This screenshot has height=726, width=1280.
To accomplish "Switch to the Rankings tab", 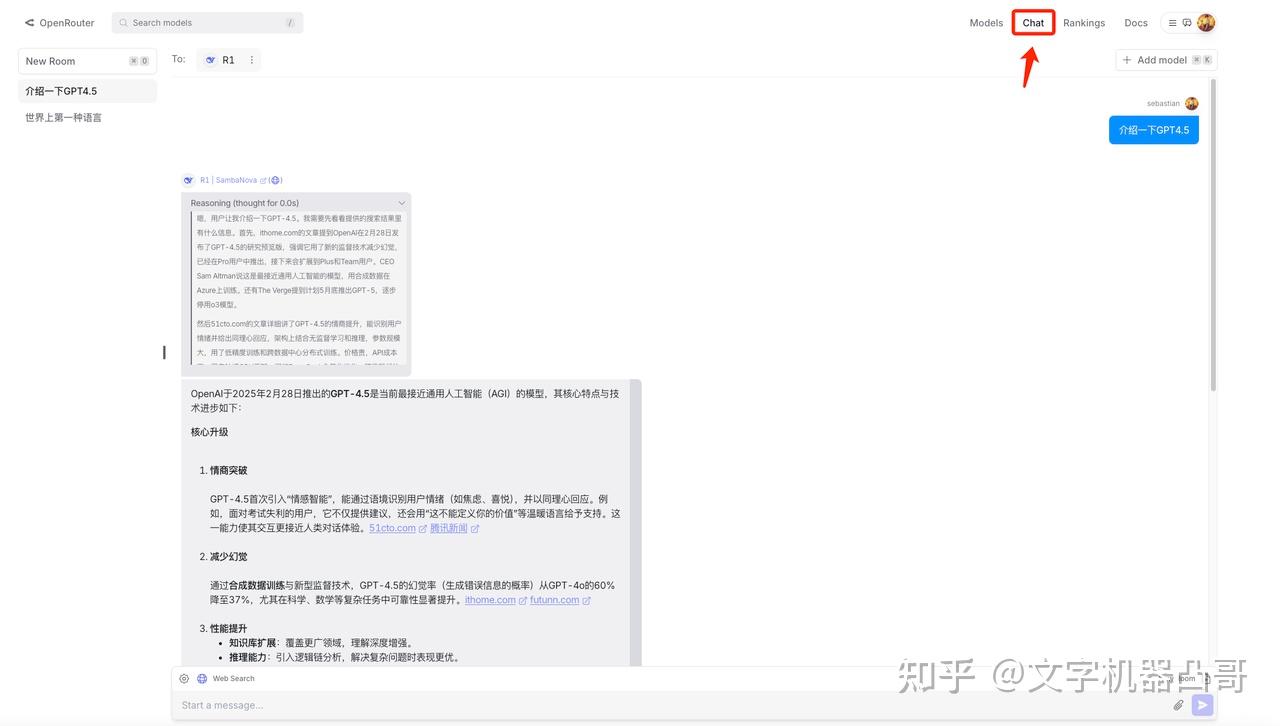I will 1083,21.
